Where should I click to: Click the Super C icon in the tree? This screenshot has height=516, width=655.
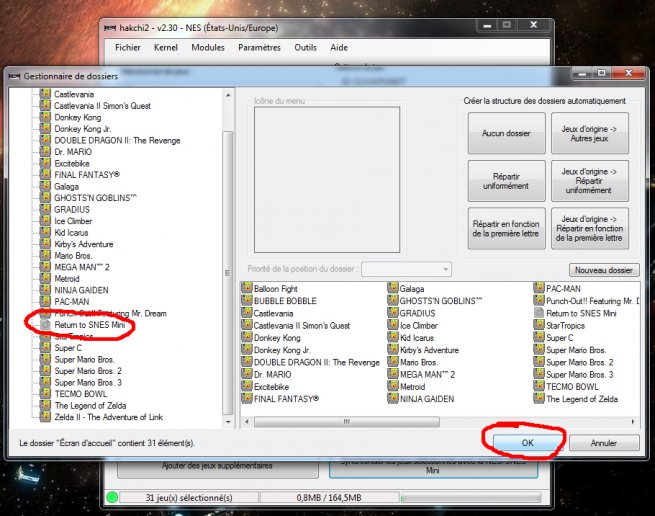click(45, 347)
